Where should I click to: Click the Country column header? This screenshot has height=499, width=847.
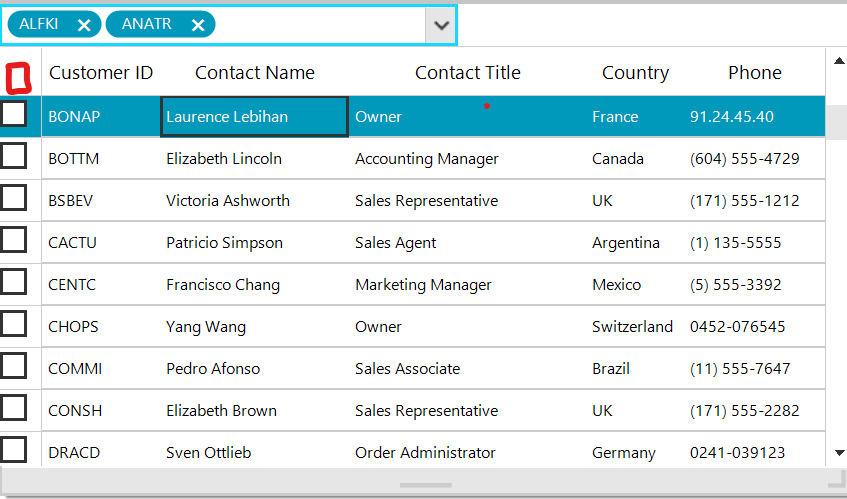pos(635,73)
